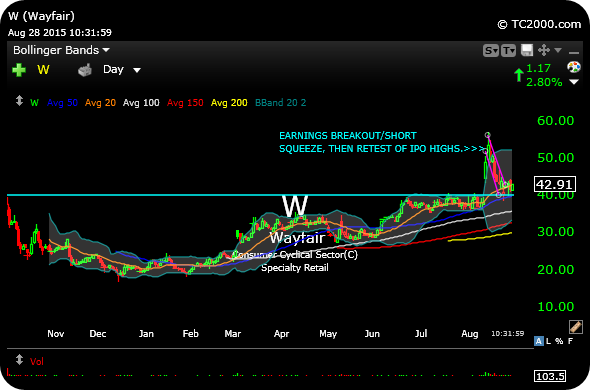Click the Vol legend label
The width and height of the screenshot is (590, 390).
[x=37, y=361]
